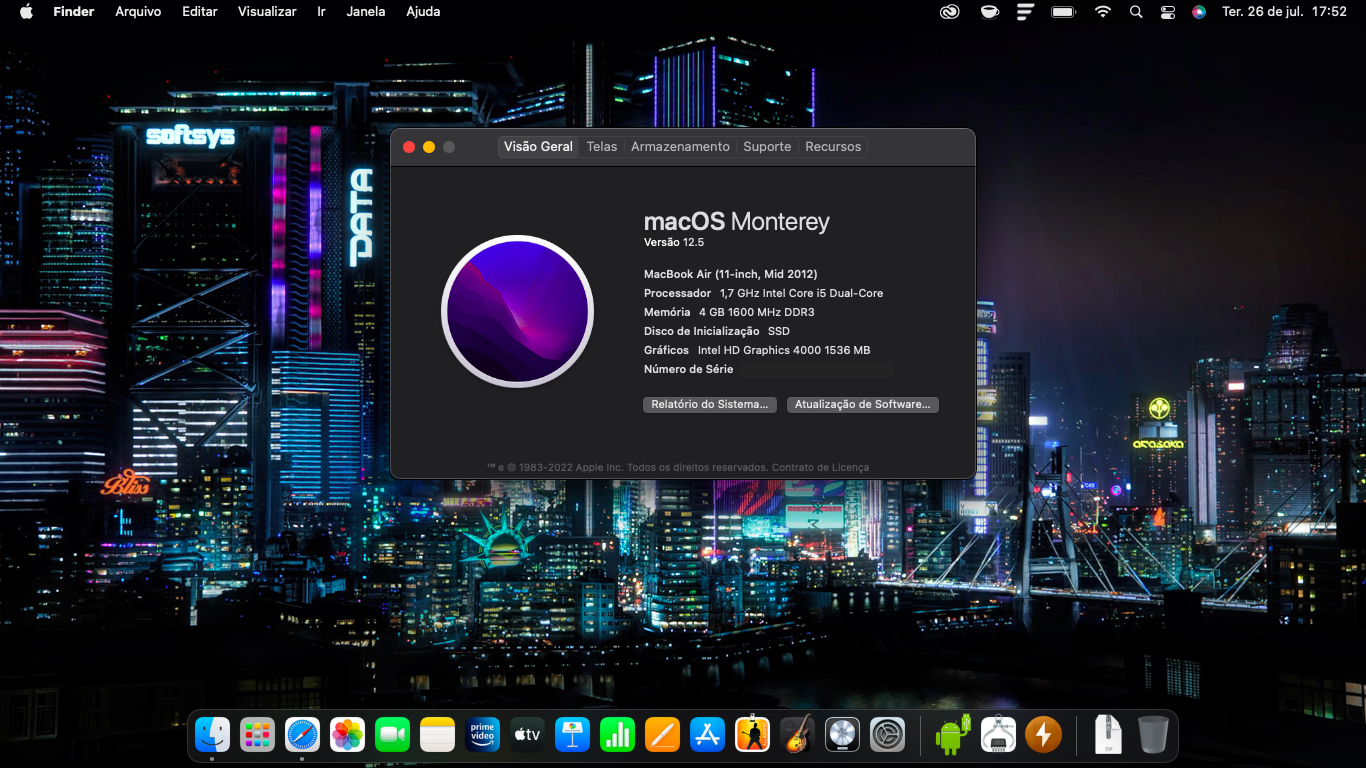Launch Apple TV from the dock
This screenshot has height=768, width=1366.
coord(527,735)
